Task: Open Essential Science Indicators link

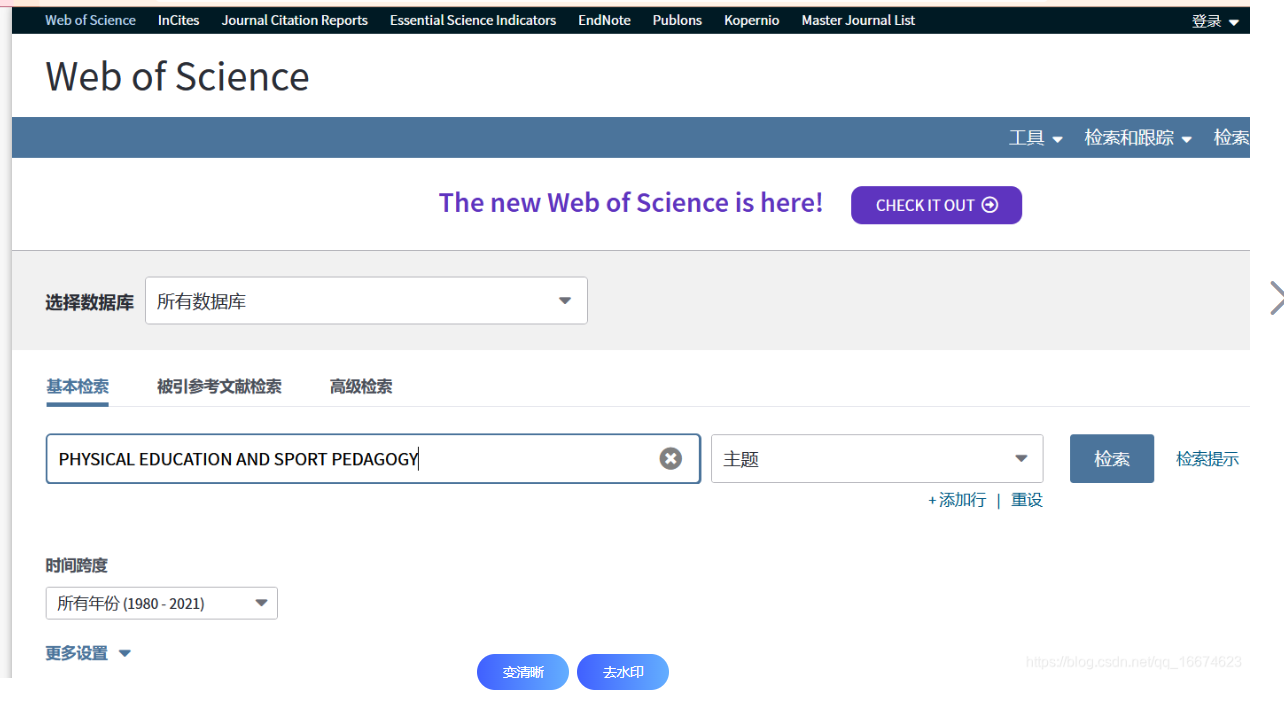Action: [473, 20]
